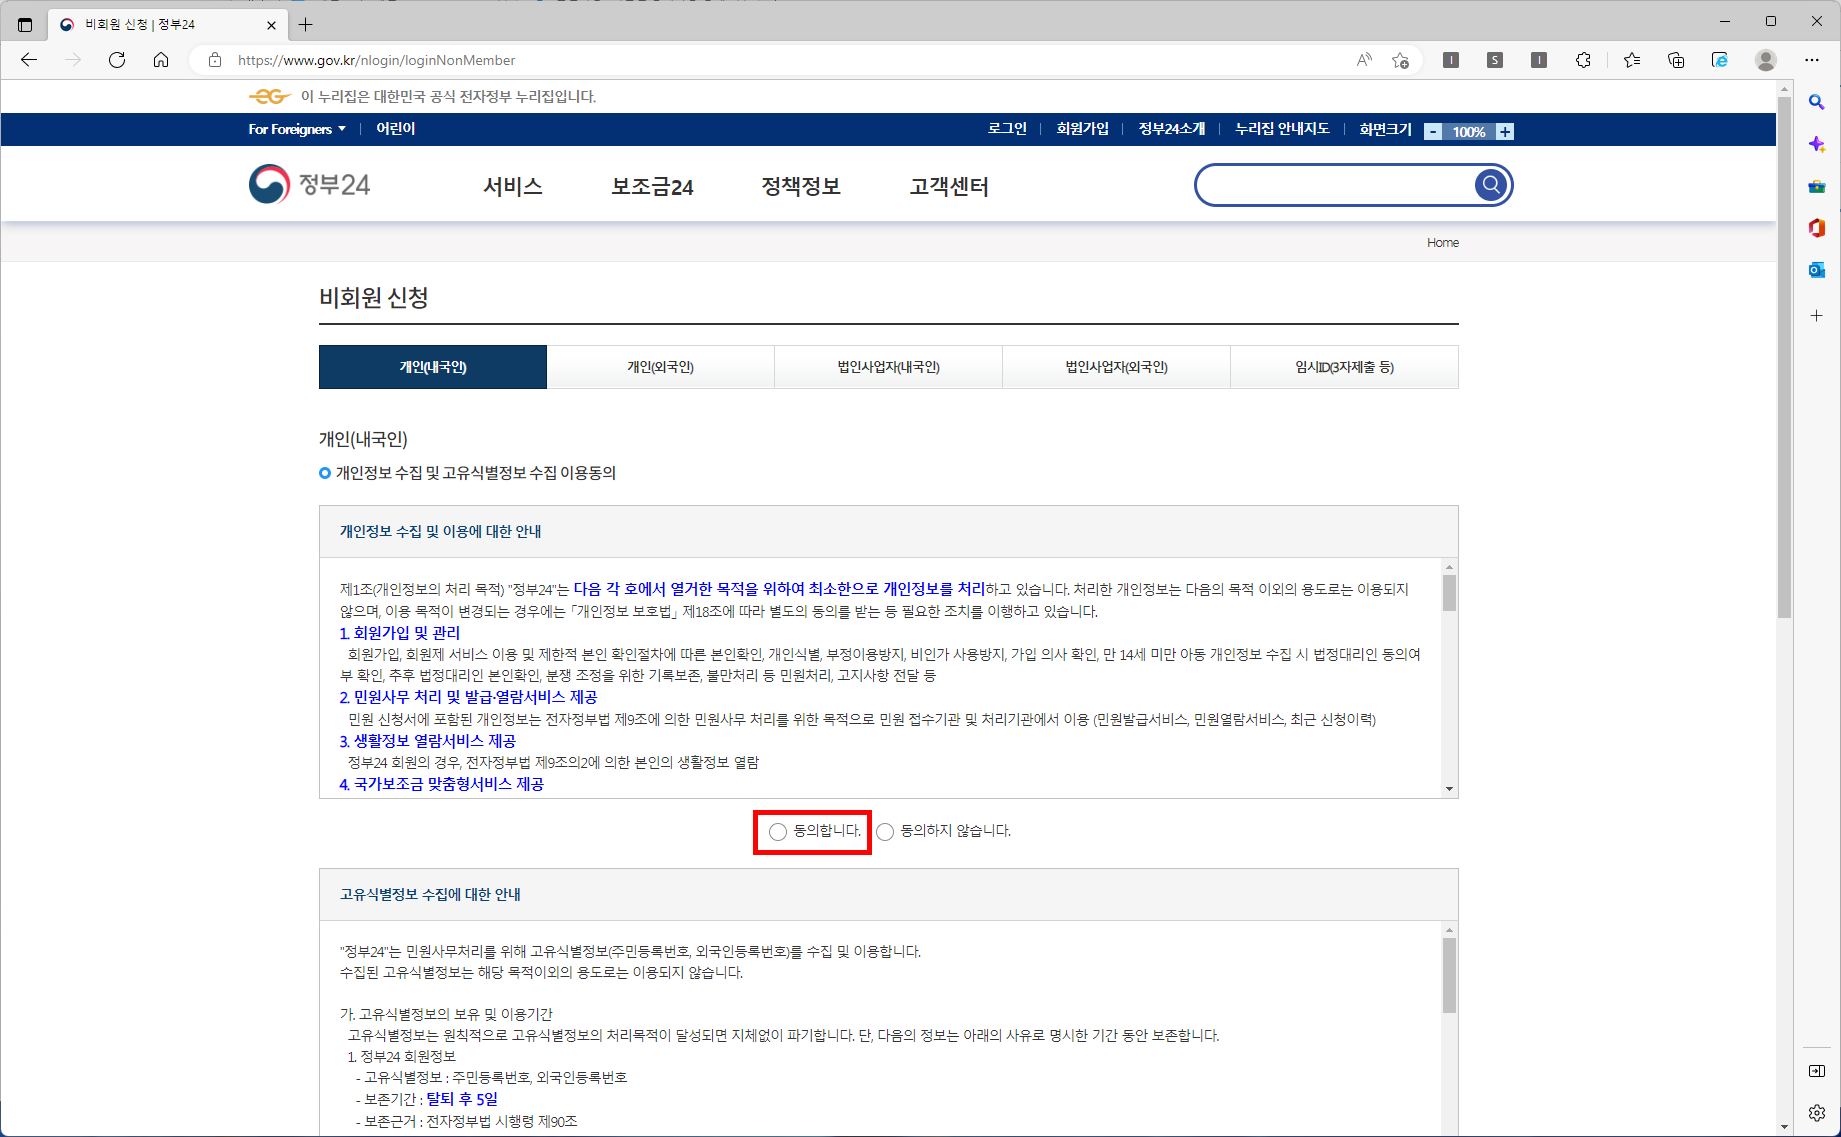Open 서비스 main menu
Image resolution: width=1841 pixels, height=1137 pixels.
tap(513, 186)
